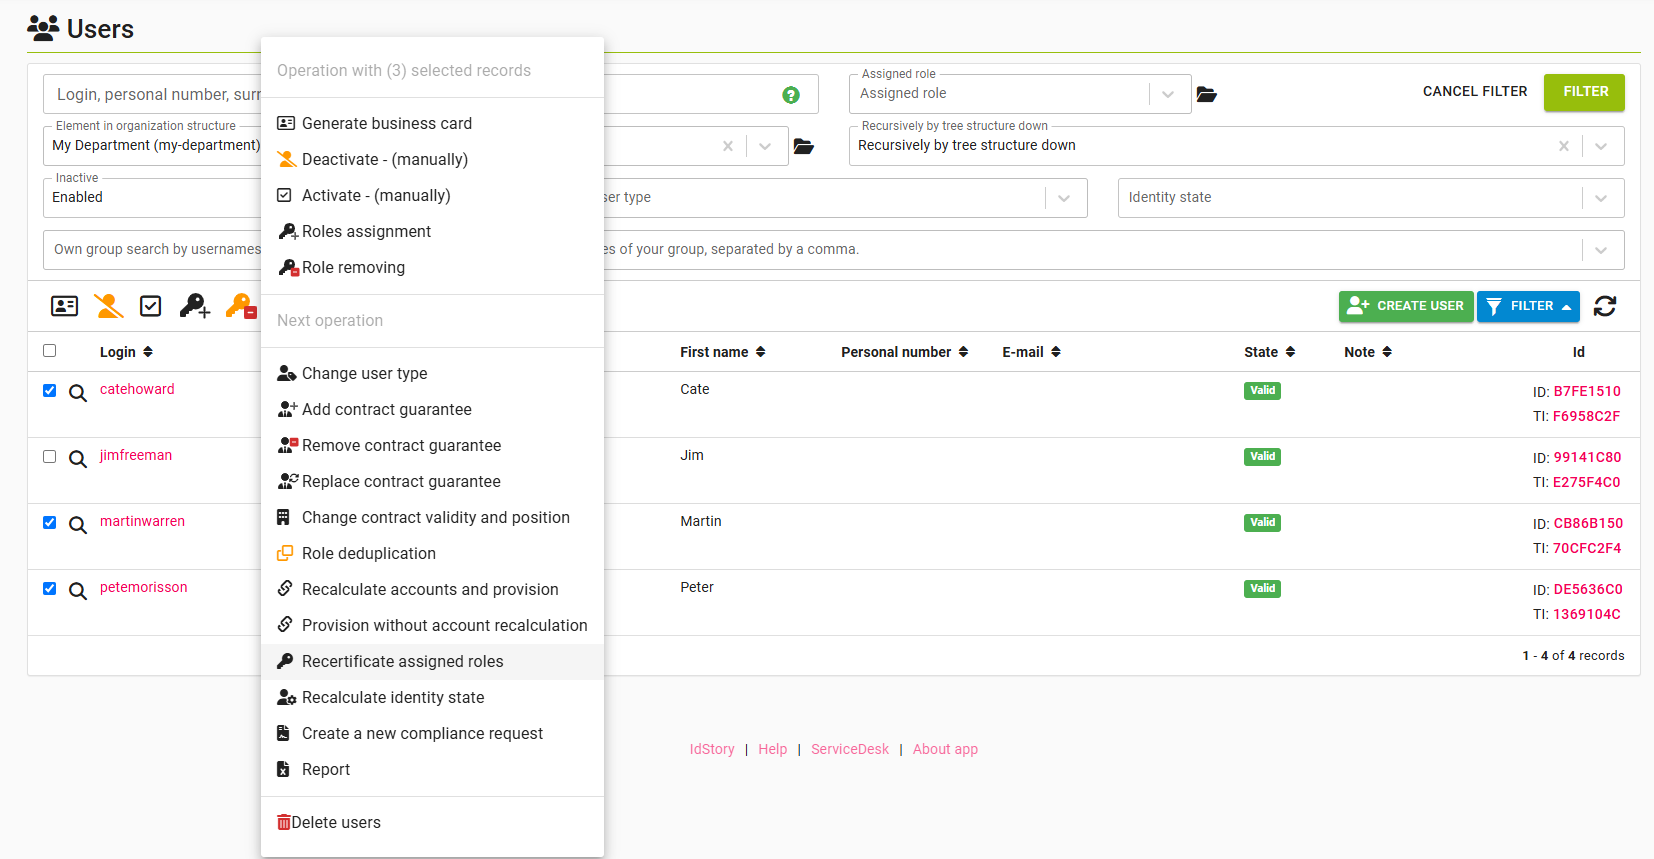Click the refresh icon beside the Filter button
The height and width of the screenshot is (859, 1654).
tap(1605, 306)
